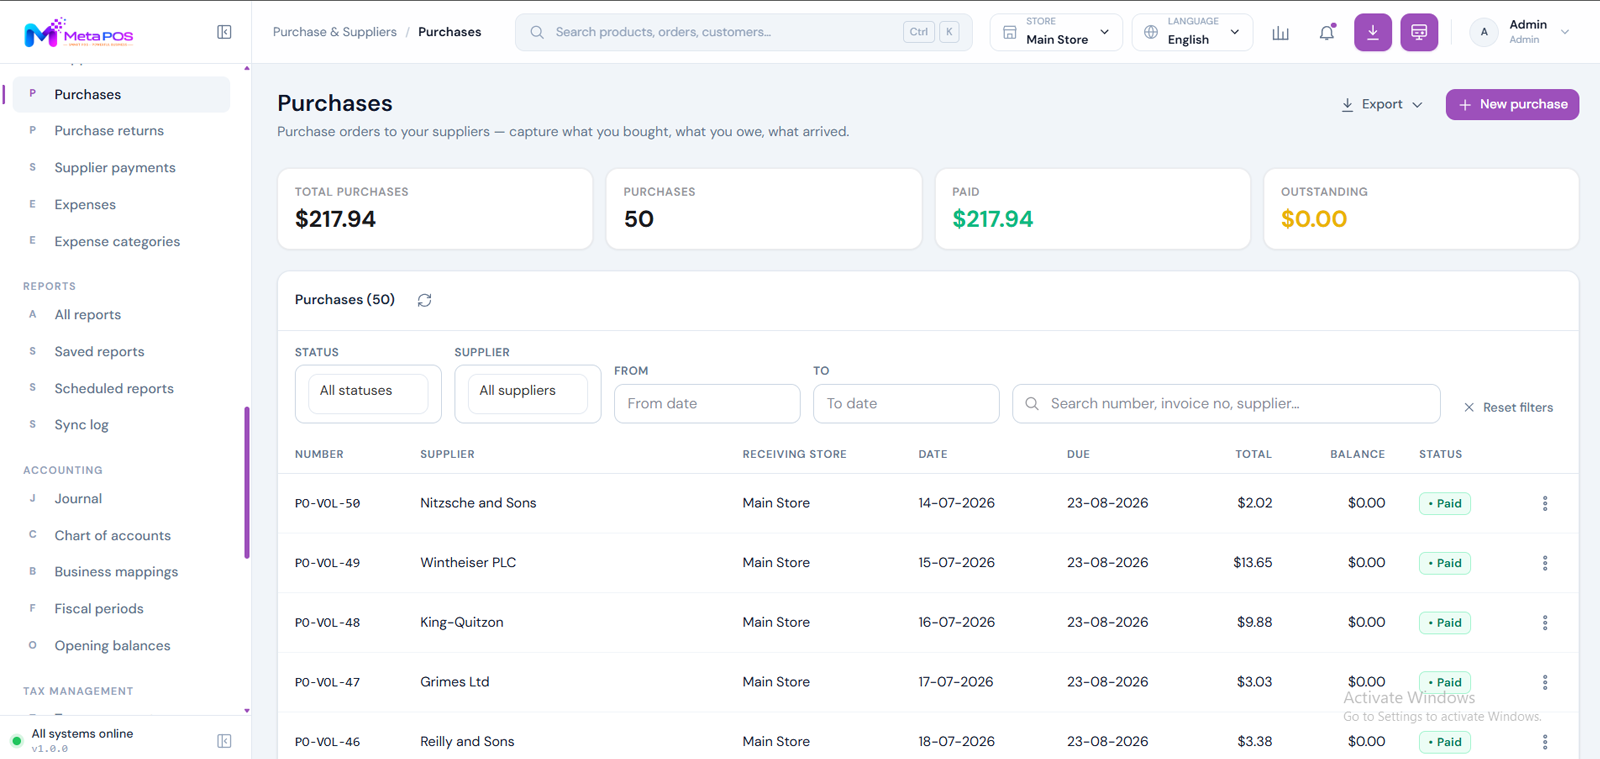The image size is (1600, 759).
Task: Open the purple POS register icon button
Action: (1419, 32)
